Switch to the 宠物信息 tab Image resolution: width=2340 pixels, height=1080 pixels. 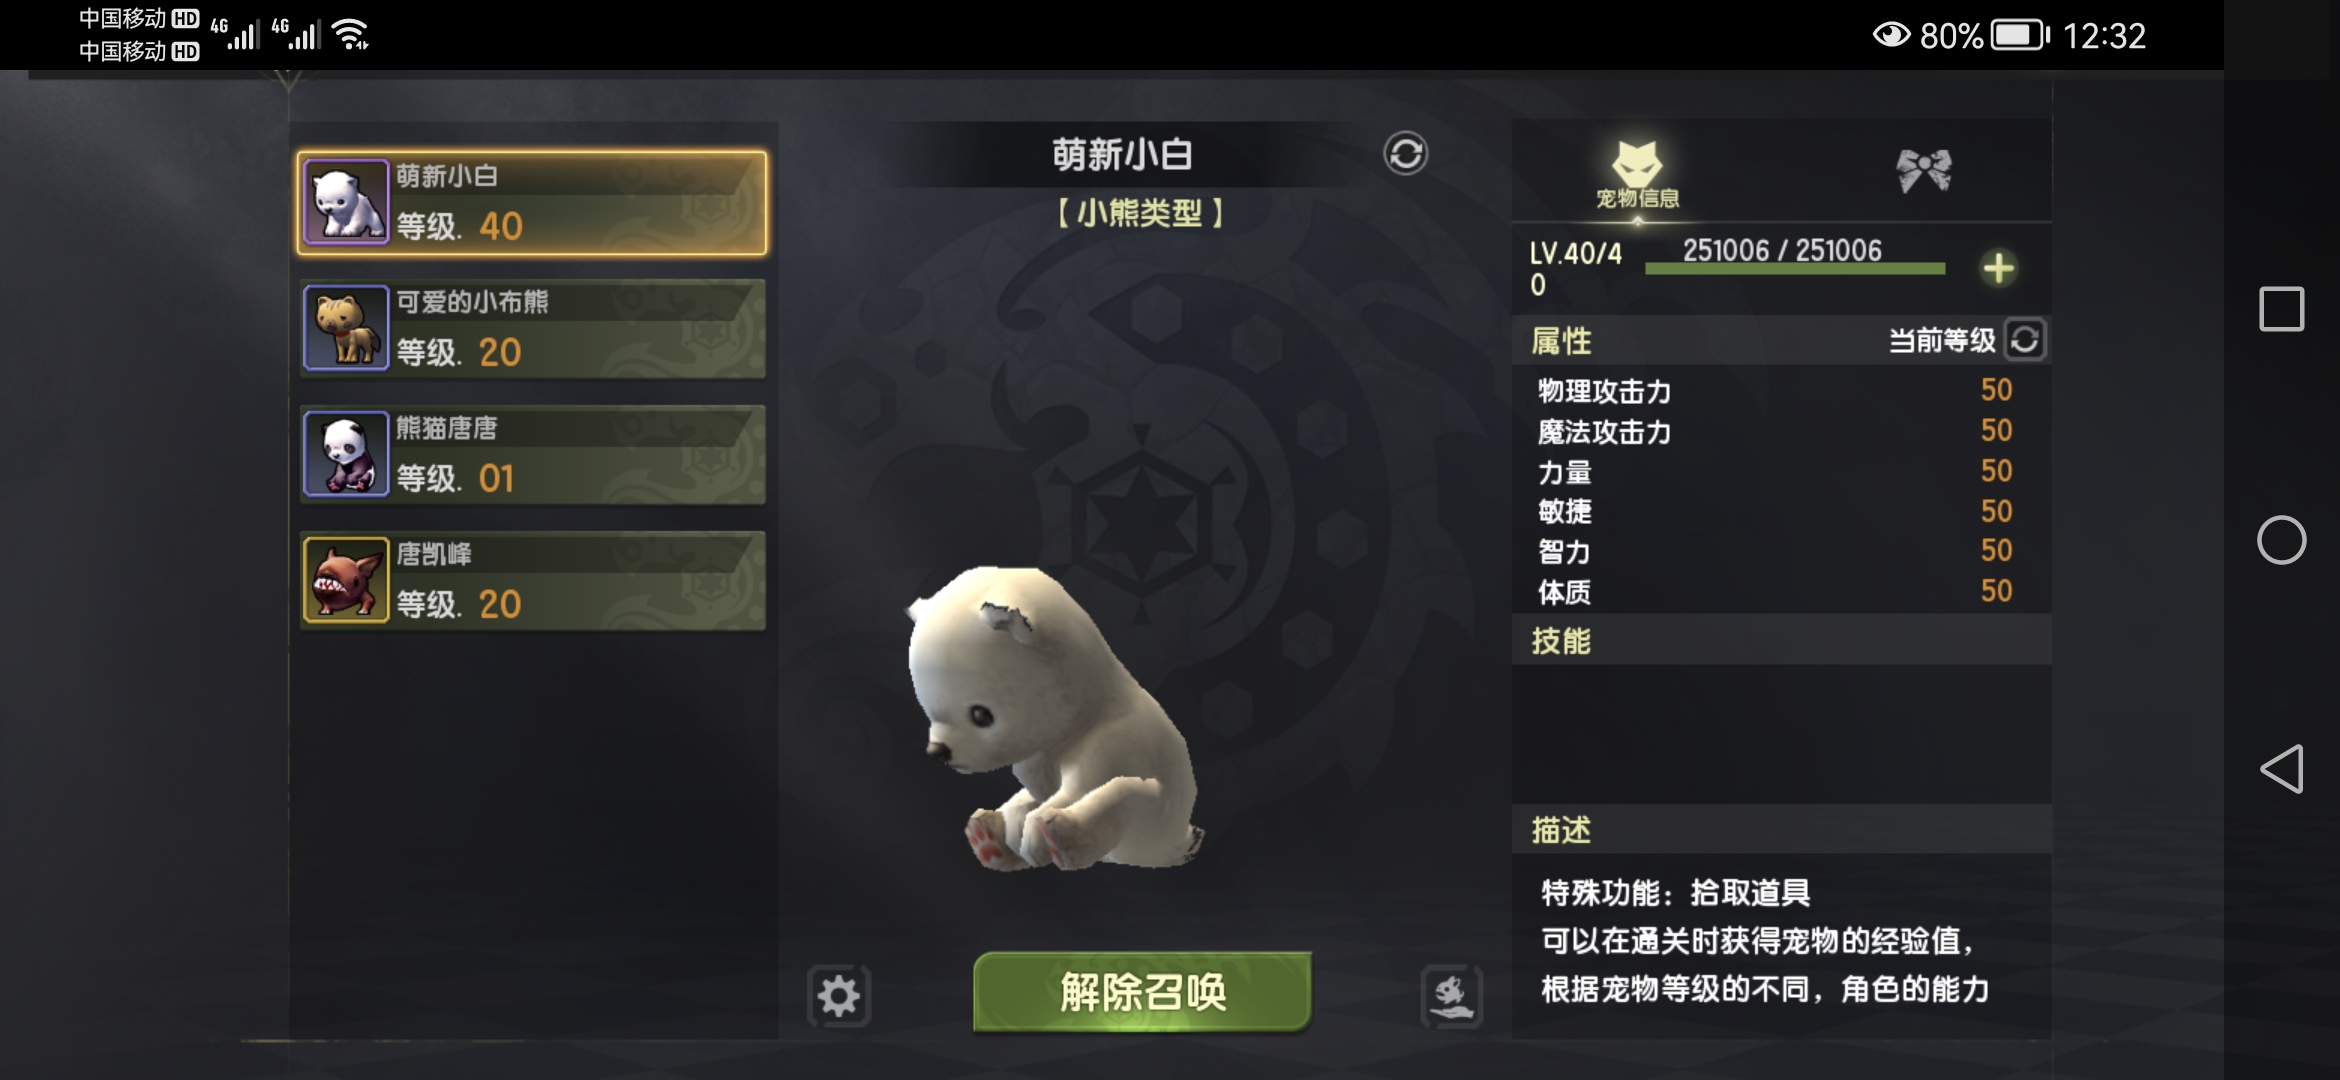click(1637, 174)
